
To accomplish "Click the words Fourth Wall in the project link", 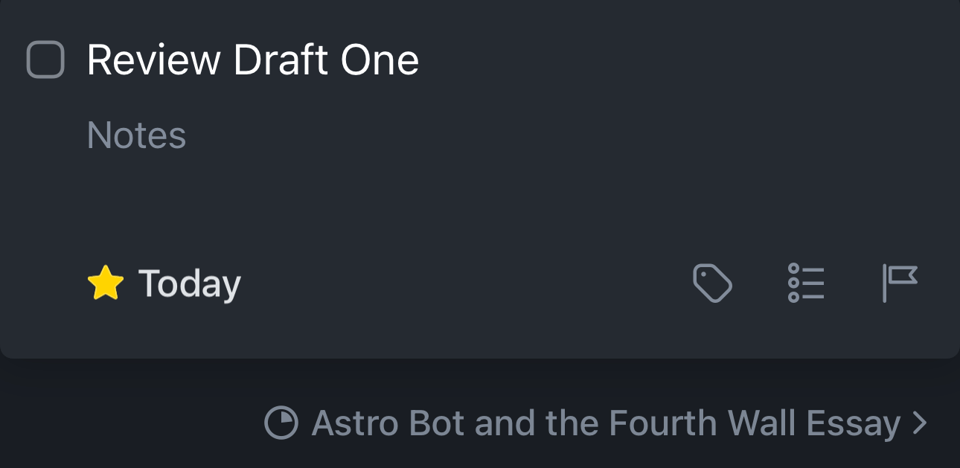I will click(x=681, y=423).
